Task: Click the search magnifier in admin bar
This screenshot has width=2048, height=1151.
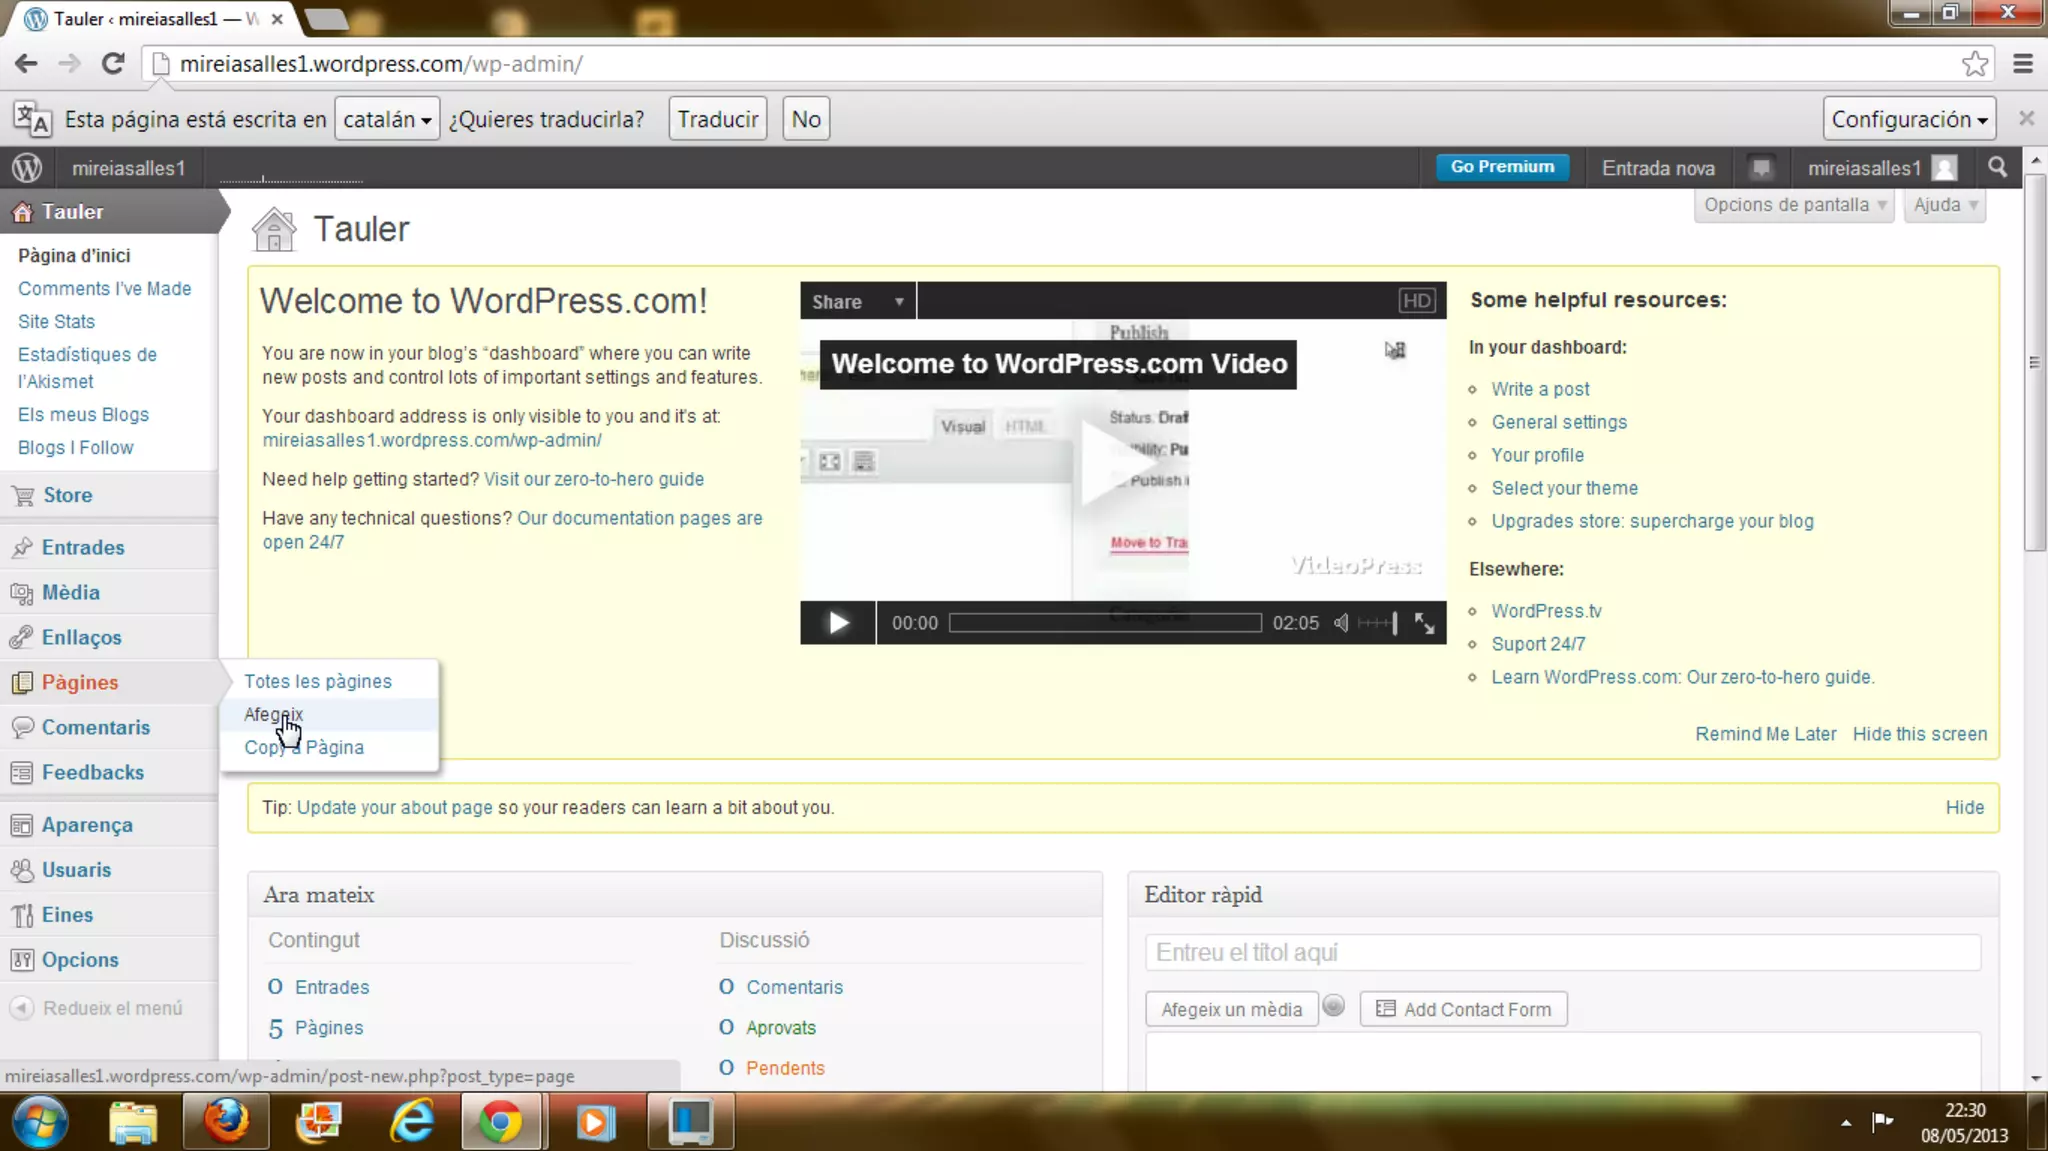Action: (1997, 167)
